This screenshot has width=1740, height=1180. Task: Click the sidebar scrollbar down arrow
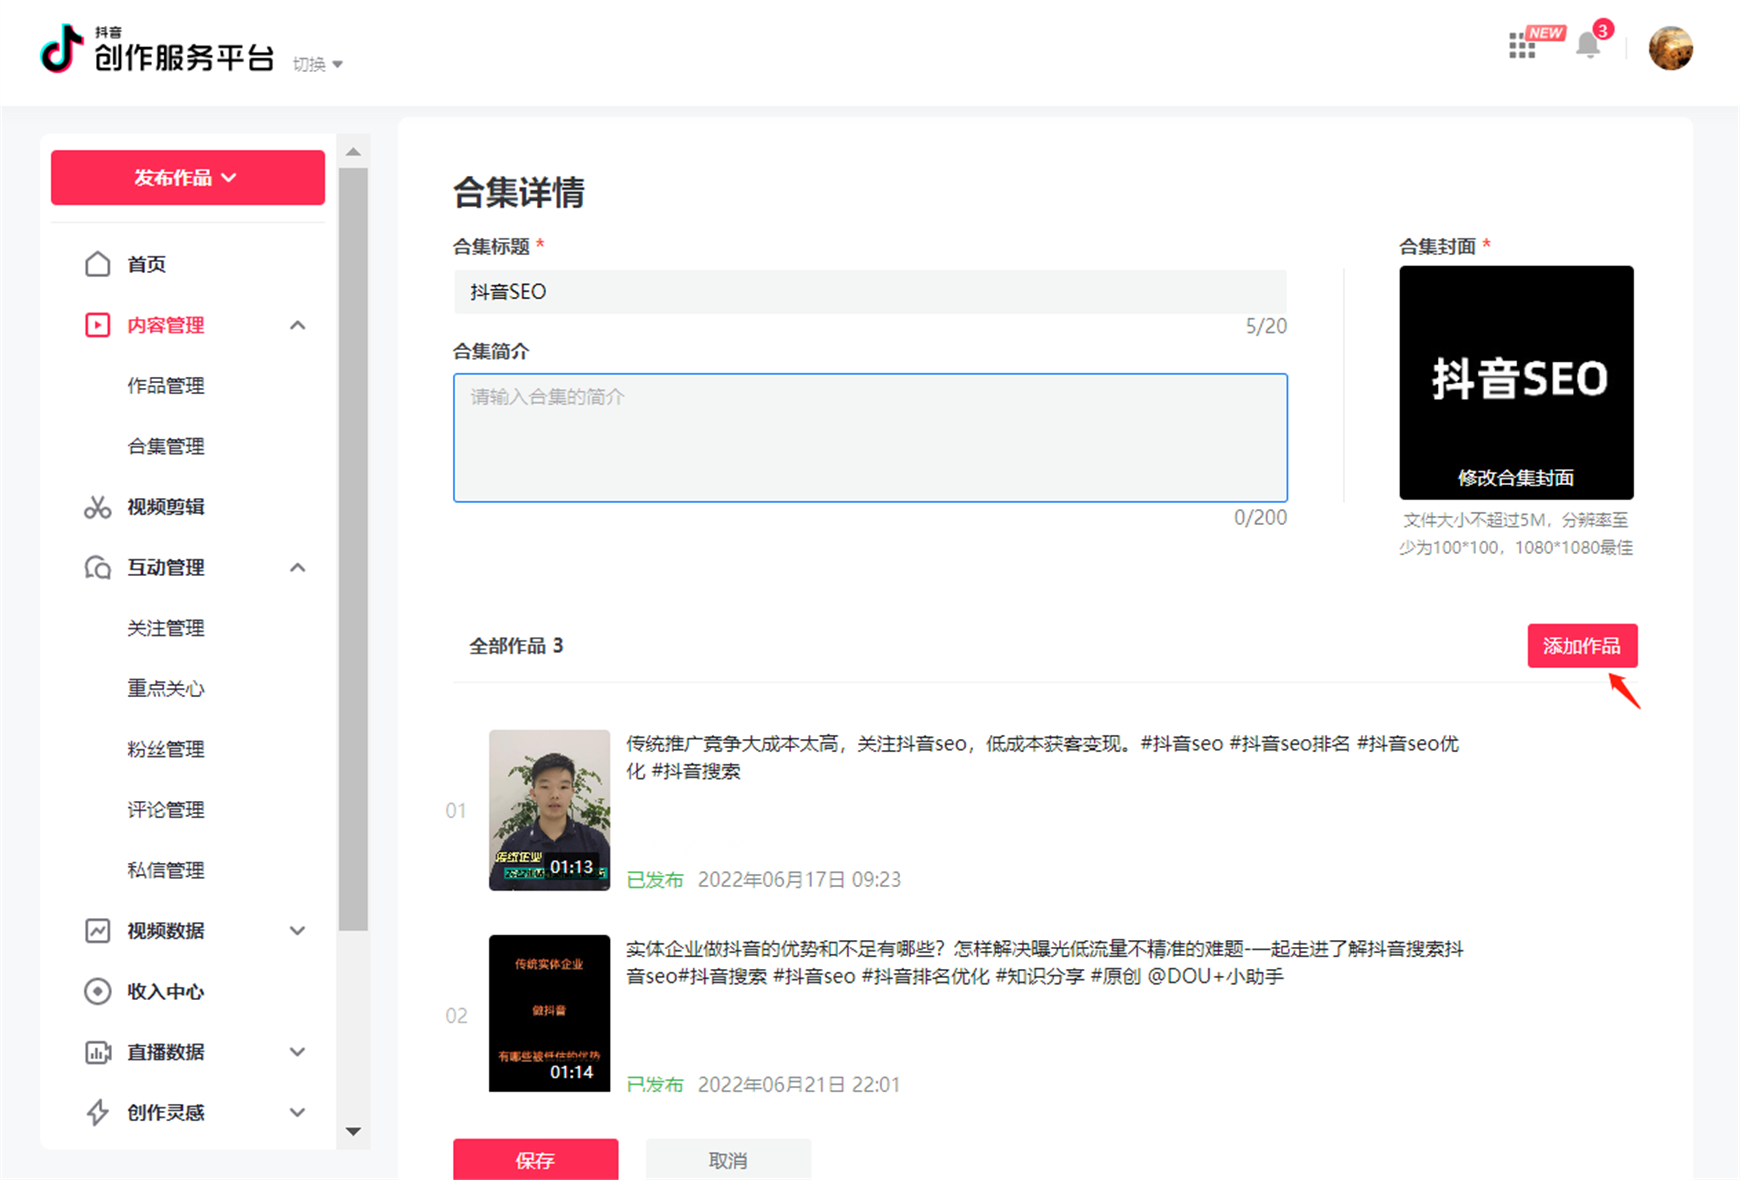click(x=353, y=1132)
